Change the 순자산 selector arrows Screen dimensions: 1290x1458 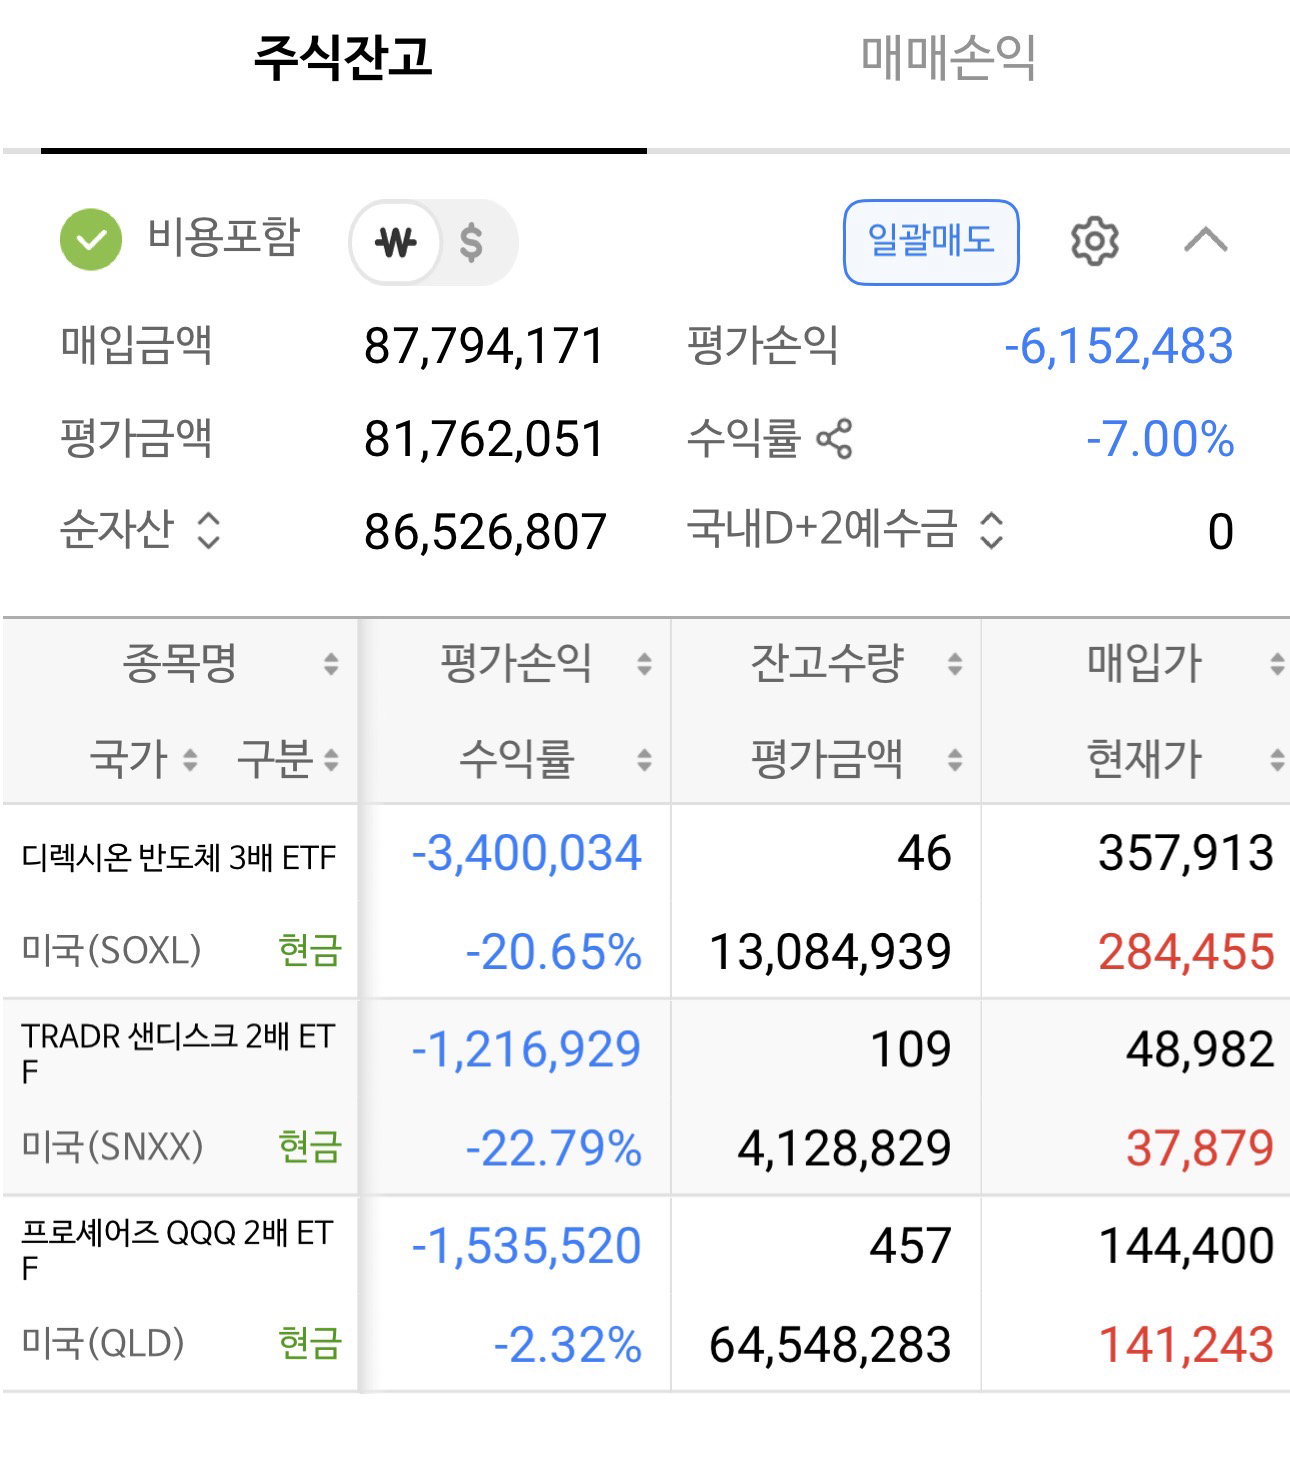[208, 531]
